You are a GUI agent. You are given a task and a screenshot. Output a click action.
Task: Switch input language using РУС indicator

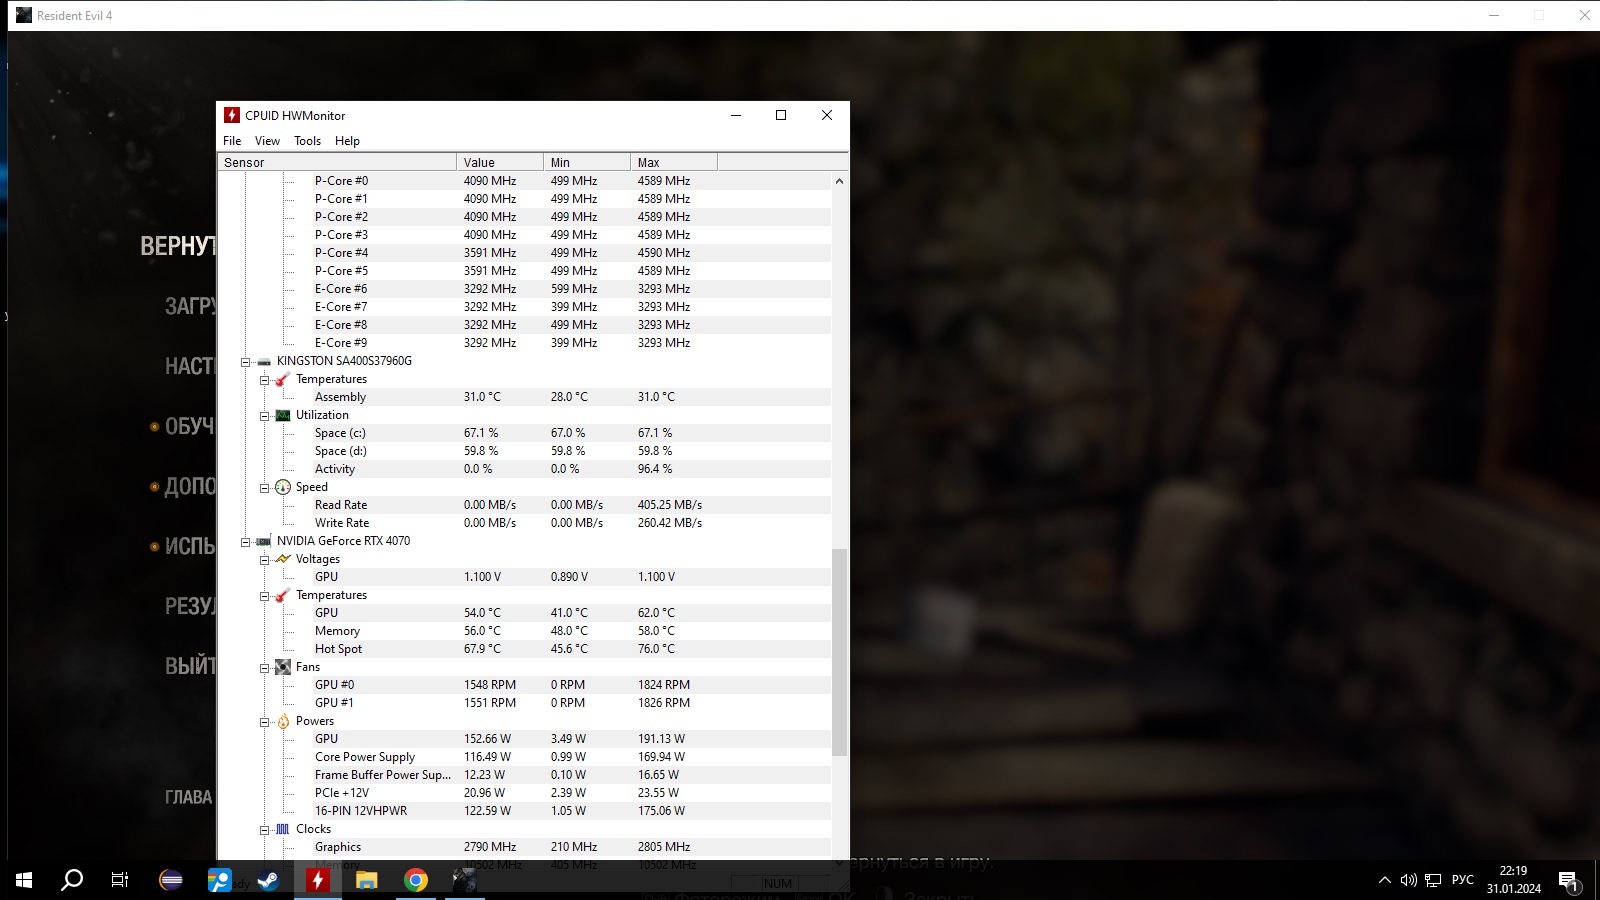(x=1463, y=880)
